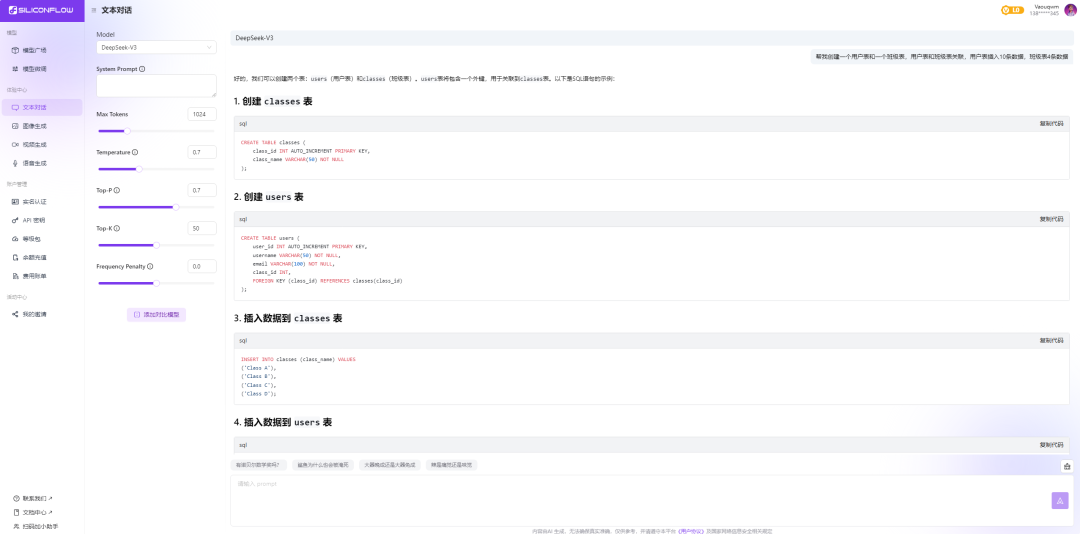This screenshot has width=1080, height=534.
Task: Adjust the Top-P slider handle
Action: (176, 207)
